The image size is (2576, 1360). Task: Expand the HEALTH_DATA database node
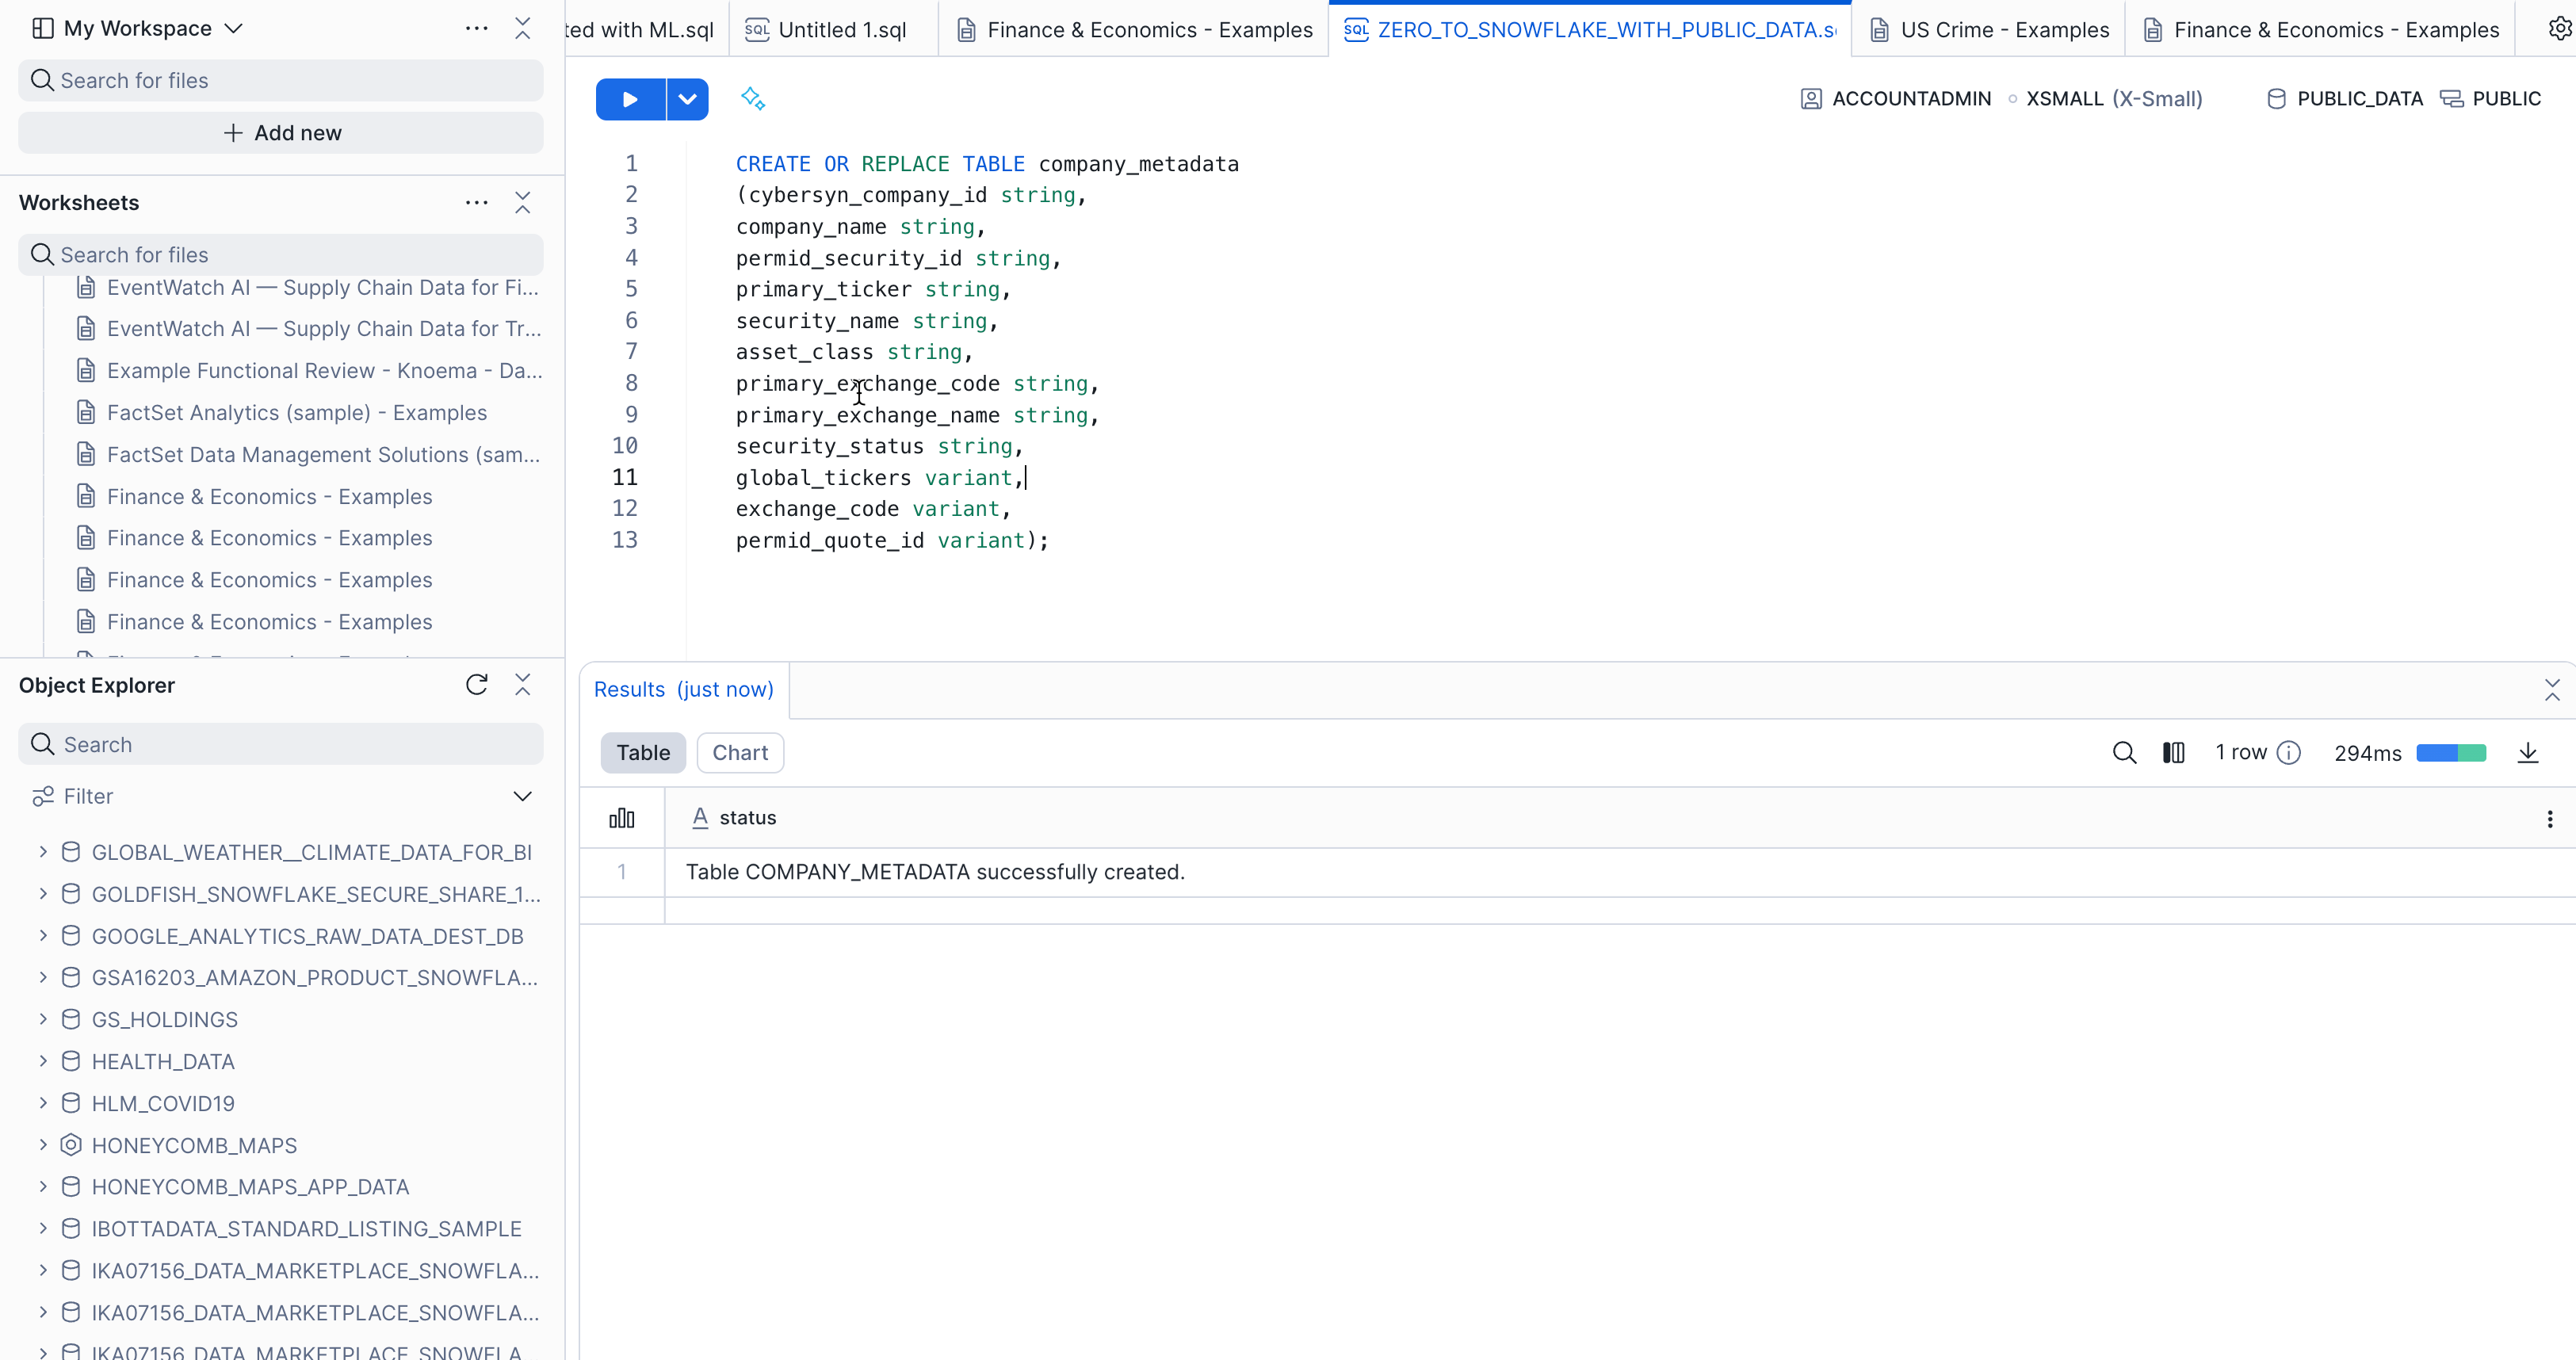(43, 1061)
